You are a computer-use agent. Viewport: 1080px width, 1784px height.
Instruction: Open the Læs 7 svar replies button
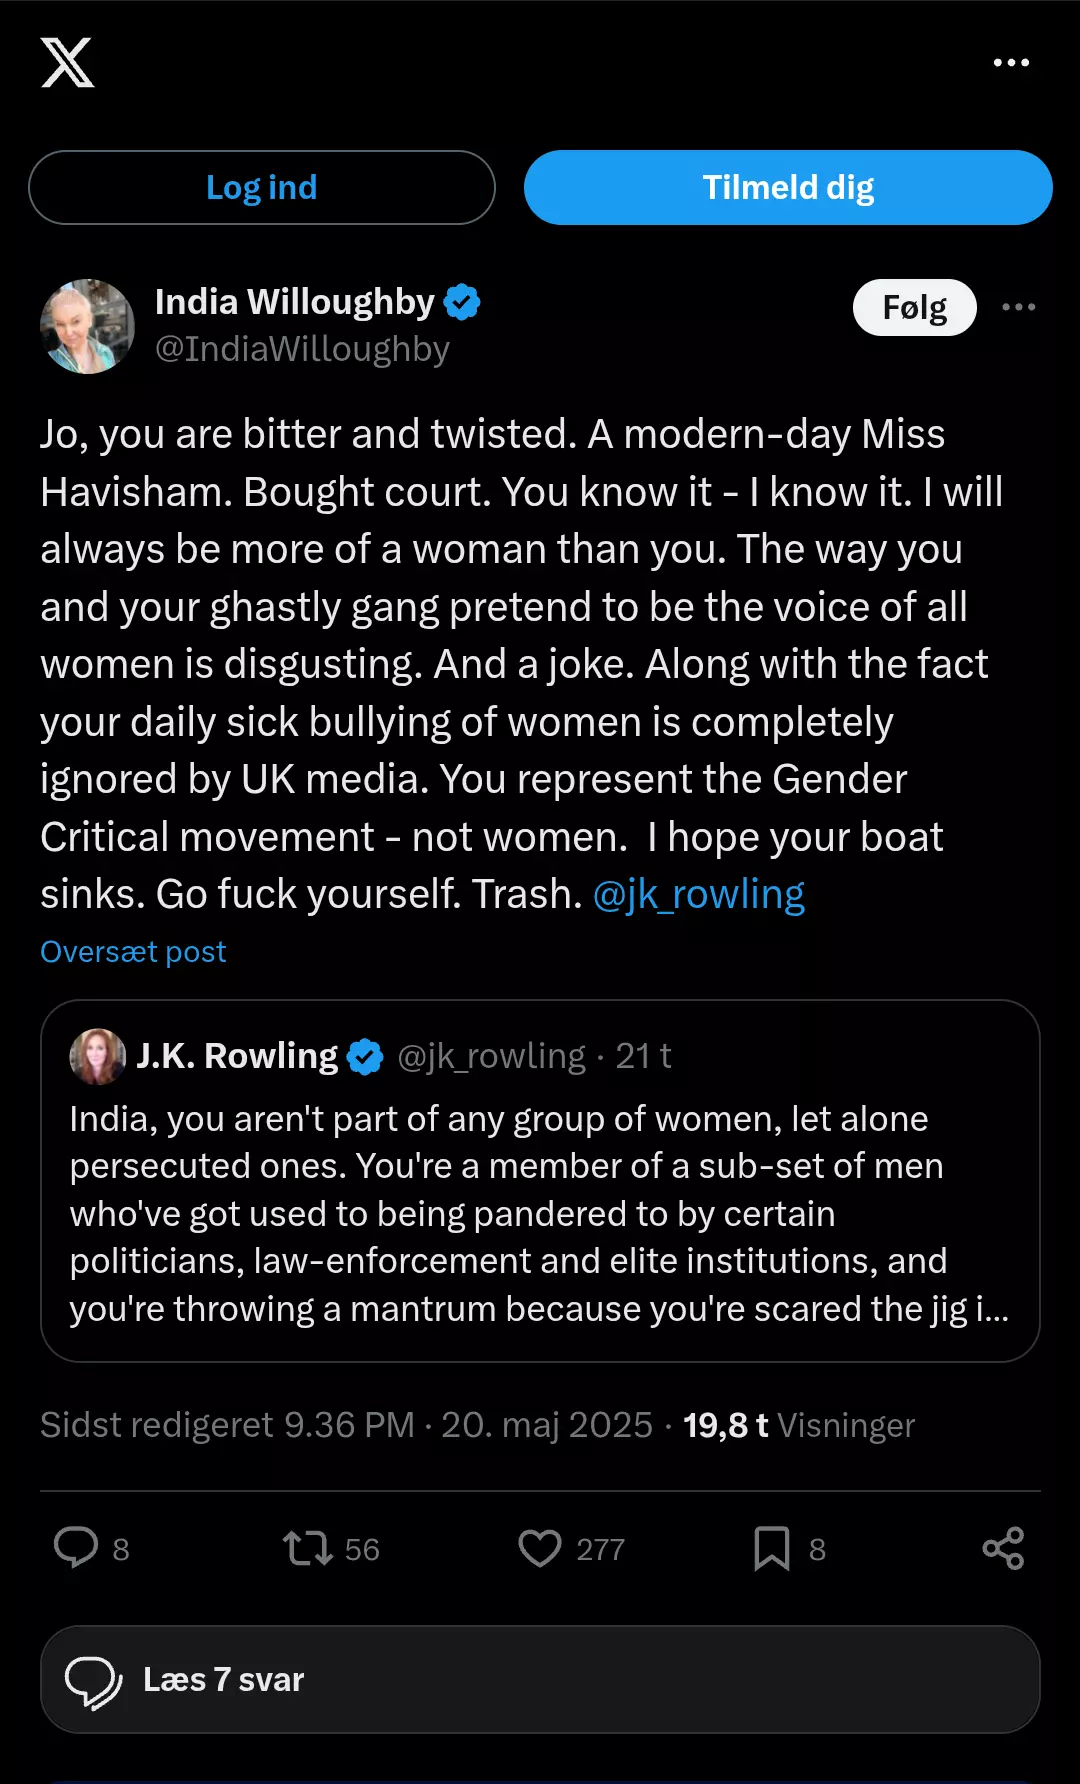click(540, 1680)
